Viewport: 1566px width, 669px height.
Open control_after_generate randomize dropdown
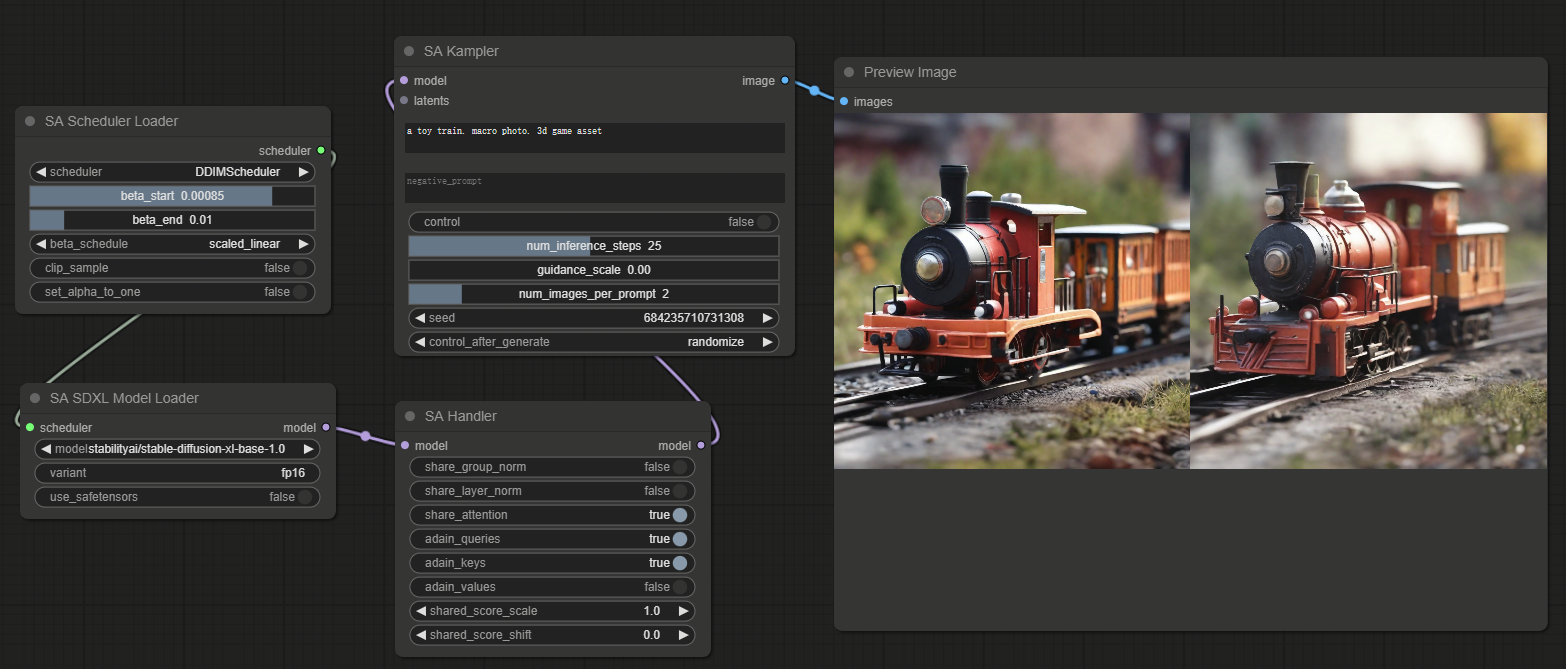click(594, 342)
